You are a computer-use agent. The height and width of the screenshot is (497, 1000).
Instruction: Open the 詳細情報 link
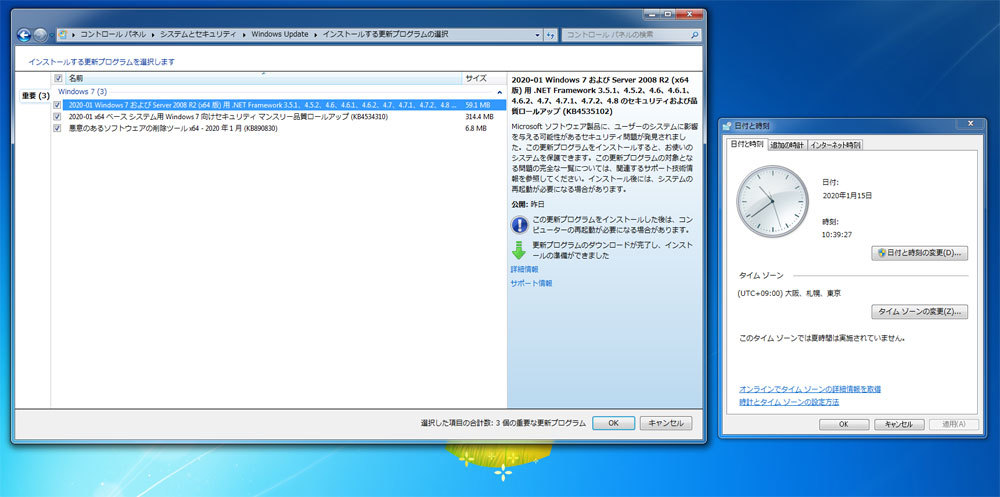pos(524,269)
